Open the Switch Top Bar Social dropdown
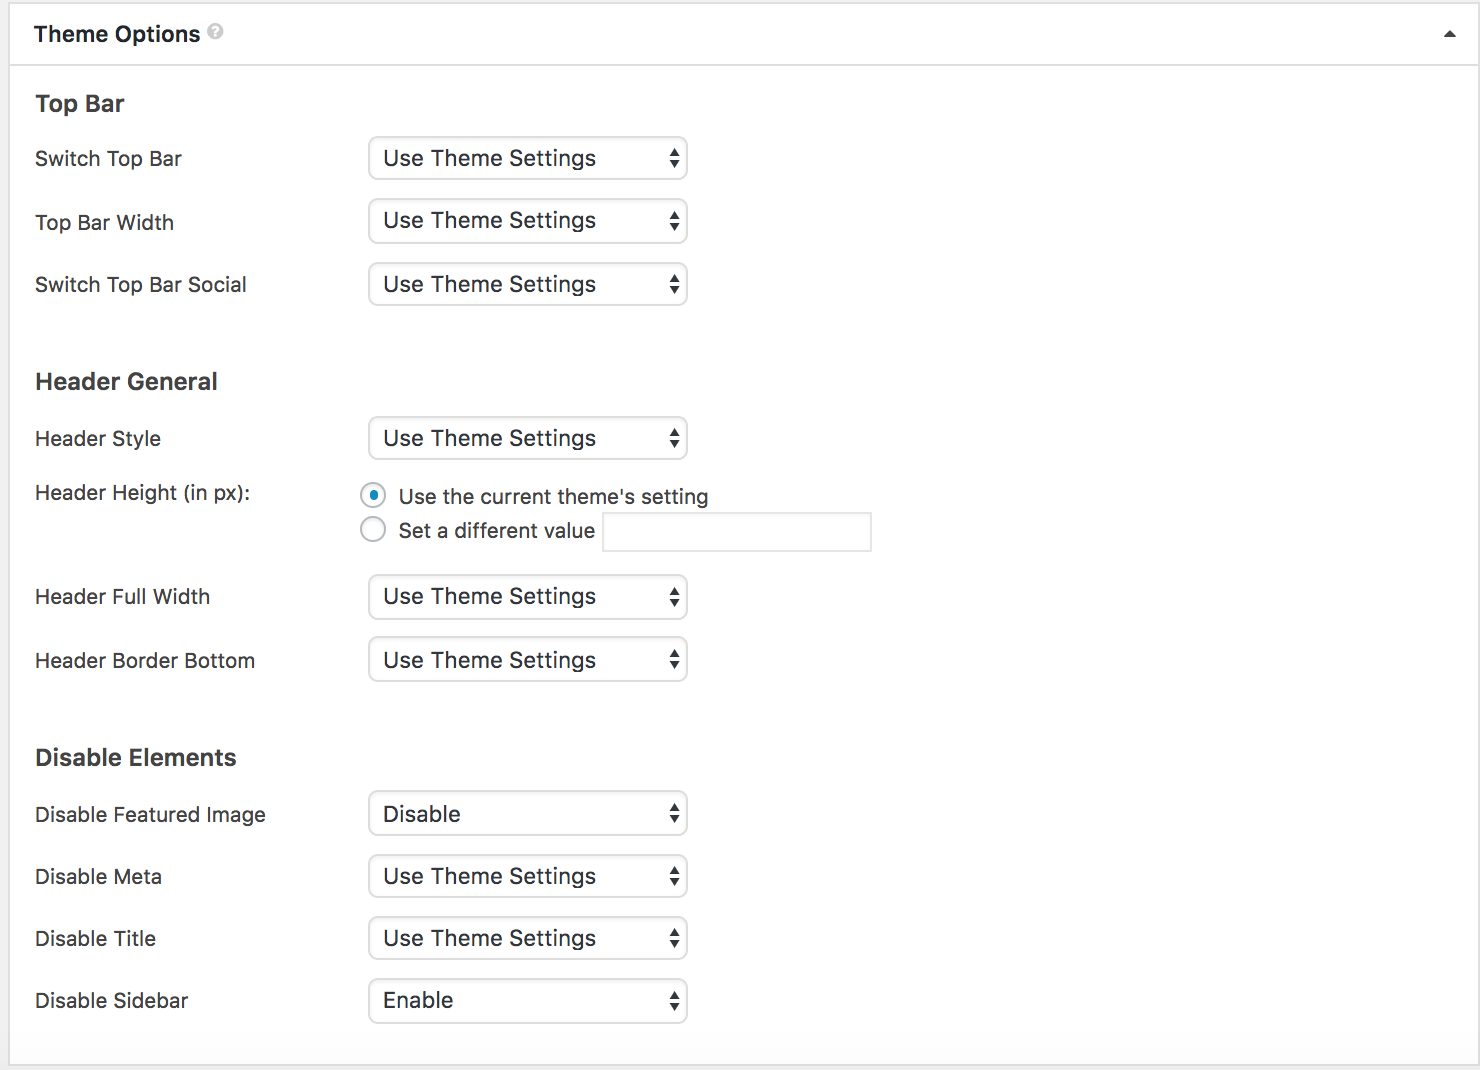This screenshot has height=1070, width=1480. 528,284
